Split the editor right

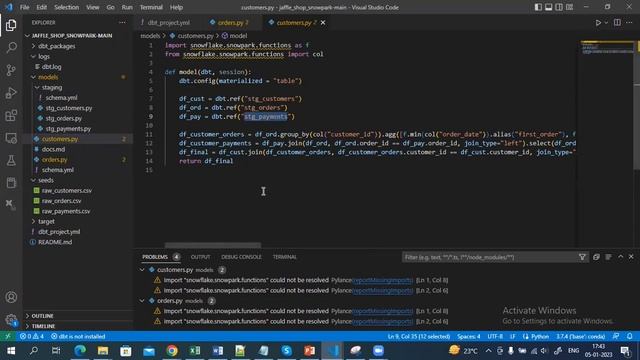point(617,23)
